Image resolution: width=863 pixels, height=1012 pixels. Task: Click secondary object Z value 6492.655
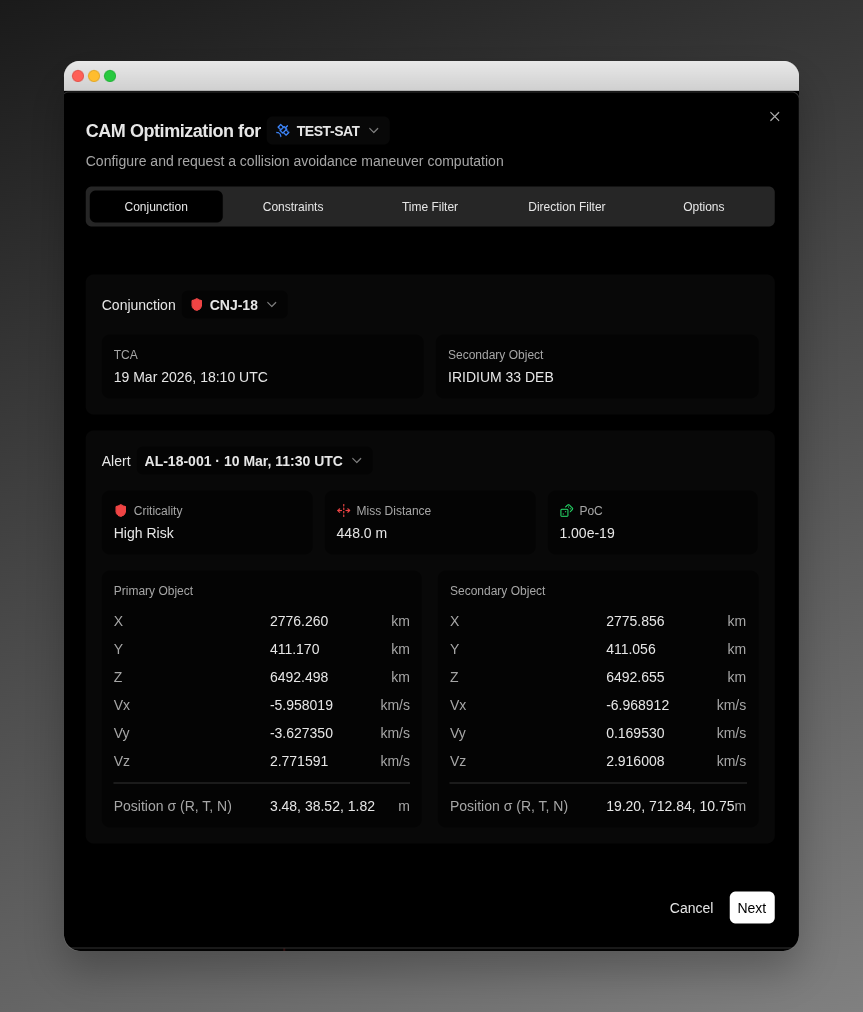click(x=635, y=677)
